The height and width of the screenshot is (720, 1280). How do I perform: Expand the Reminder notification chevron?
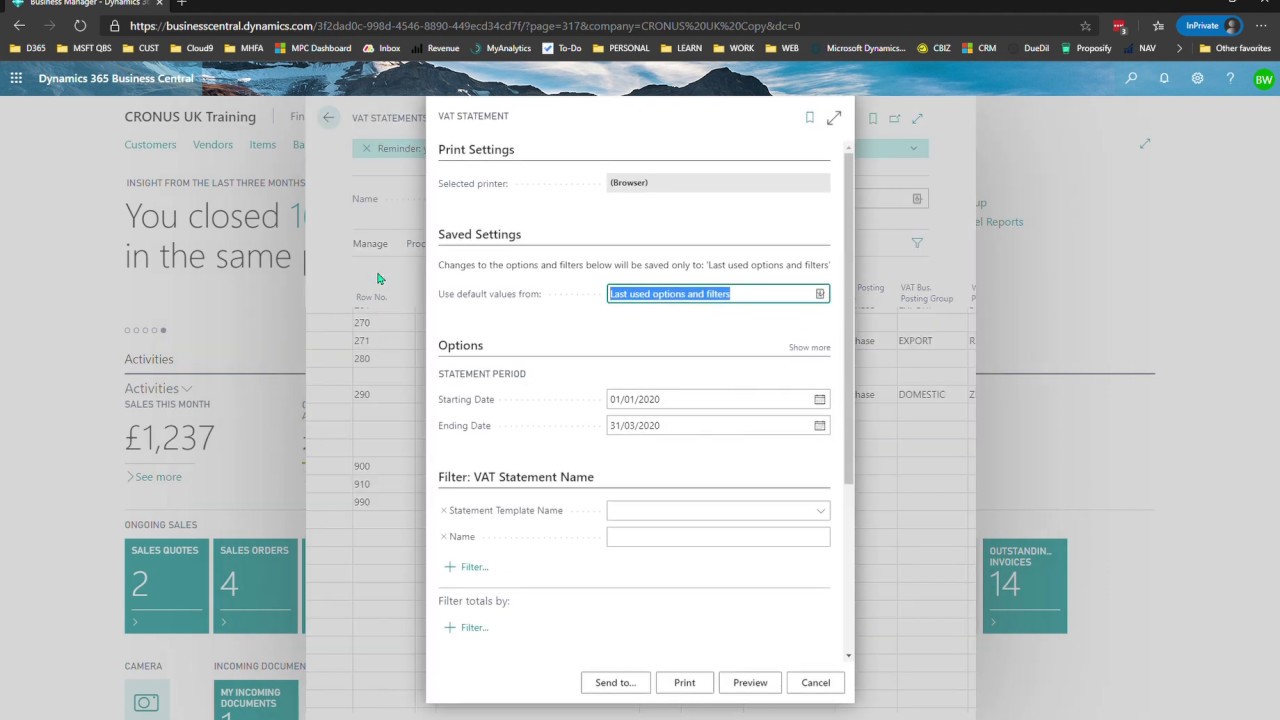pos(913,148)
